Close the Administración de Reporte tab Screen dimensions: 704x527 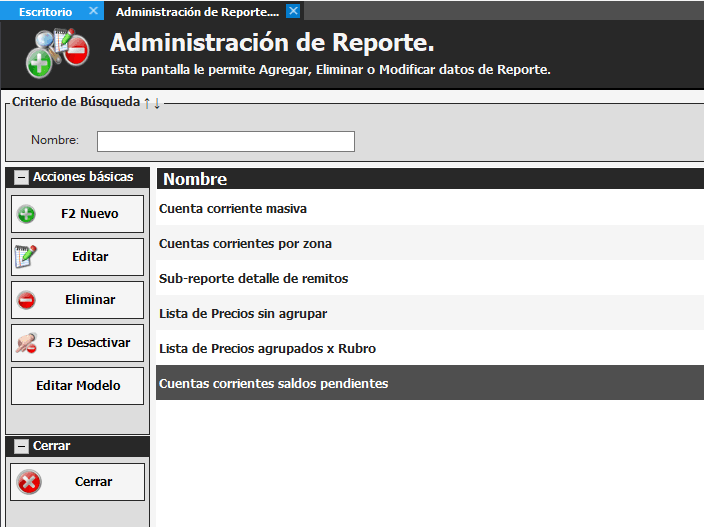click(293, 11)
